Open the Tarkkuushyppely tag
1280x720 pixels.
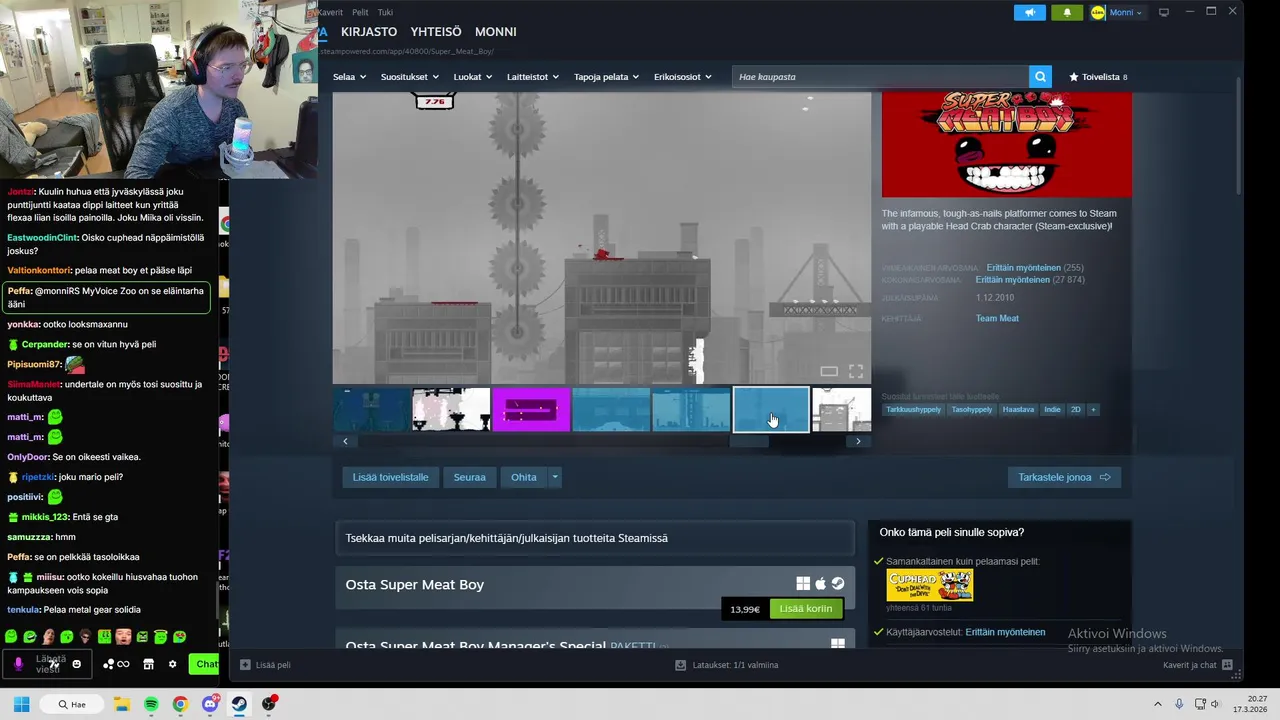point(913,409)
